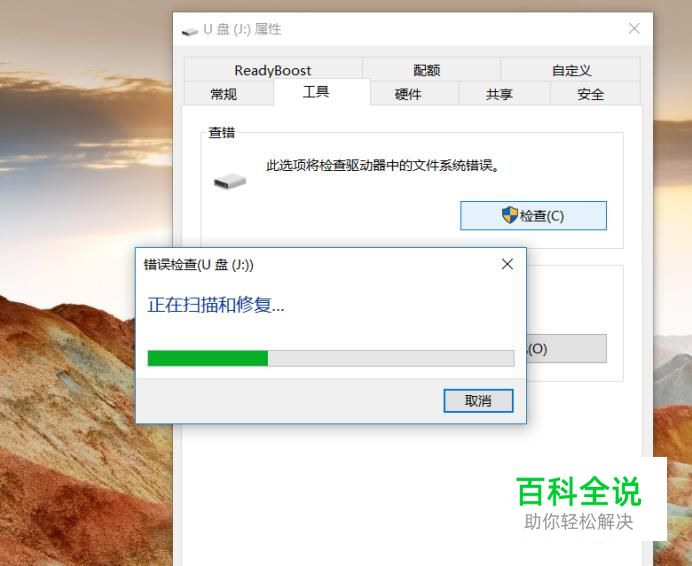Click the 百科全说 watermark logo

click(579, 491)
